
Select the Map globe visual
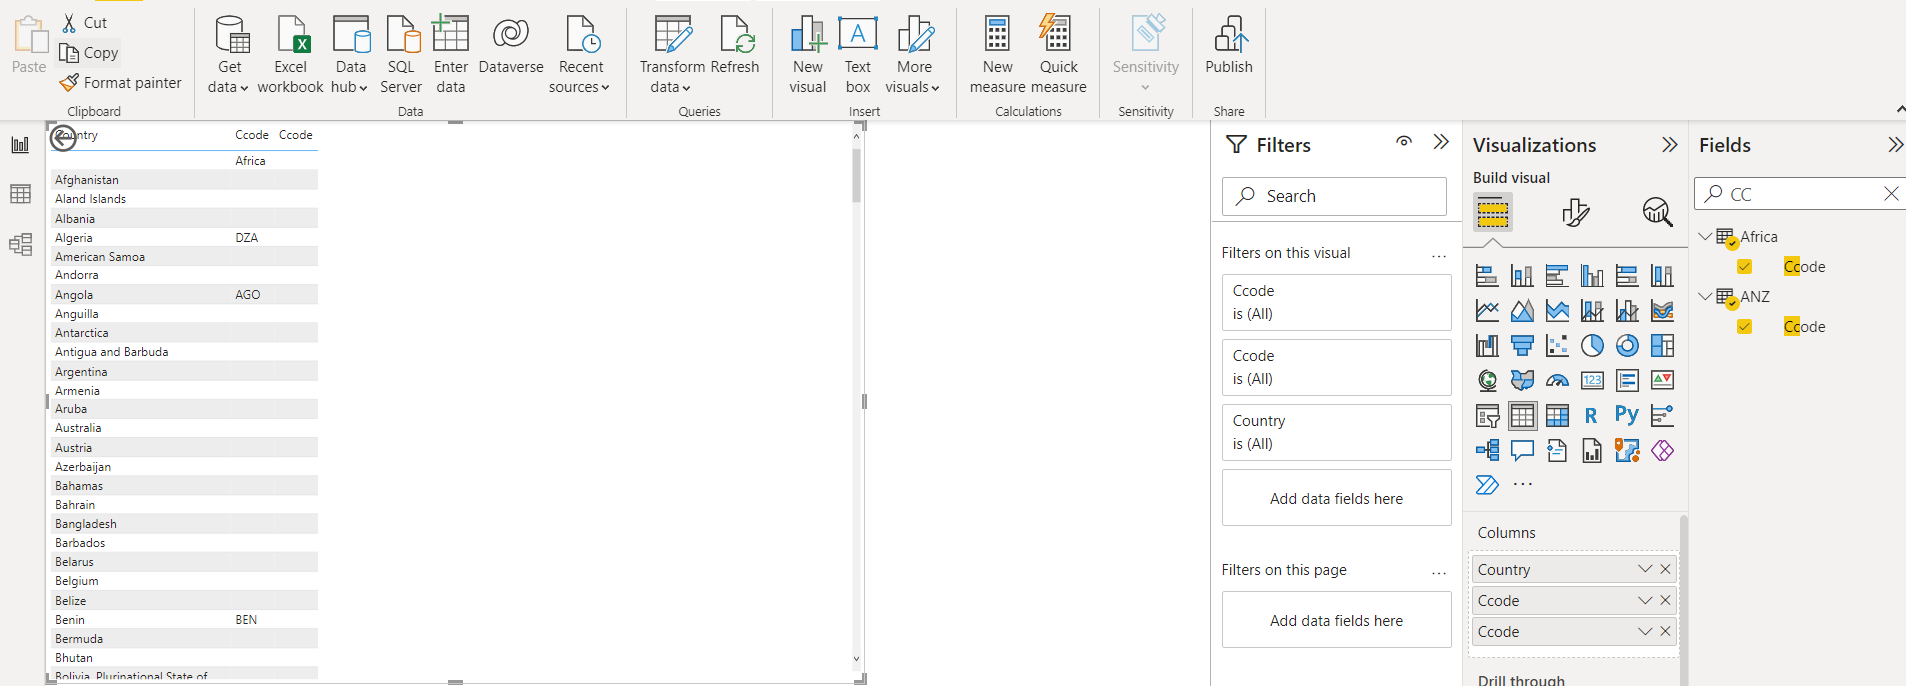click(x=1487, y=380)
